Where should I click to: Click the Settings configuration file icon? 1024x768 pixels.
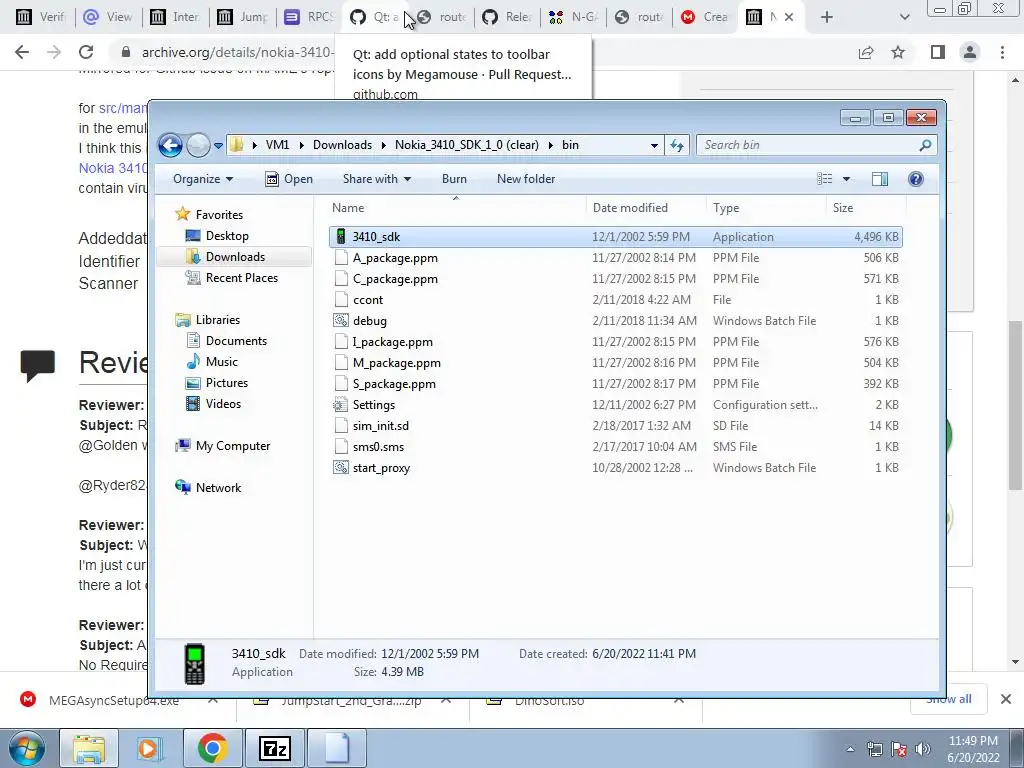340,405
